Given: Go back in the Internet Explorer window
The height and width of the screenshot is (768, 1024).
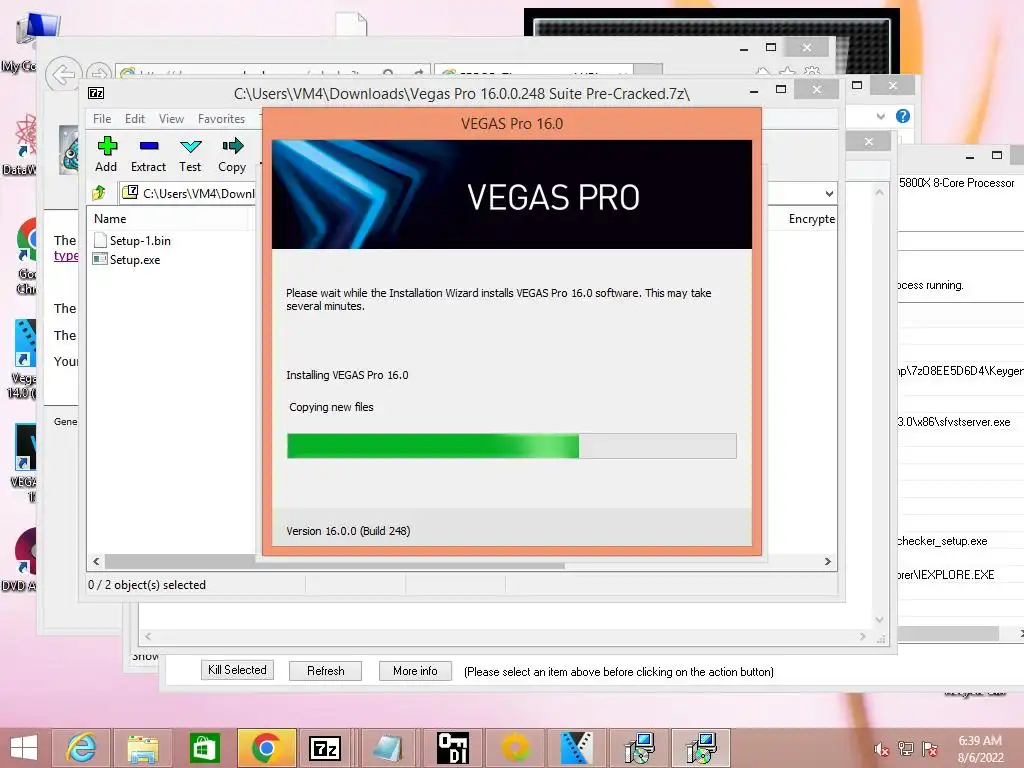Looking at the screenshot, I should pos(63,75).
